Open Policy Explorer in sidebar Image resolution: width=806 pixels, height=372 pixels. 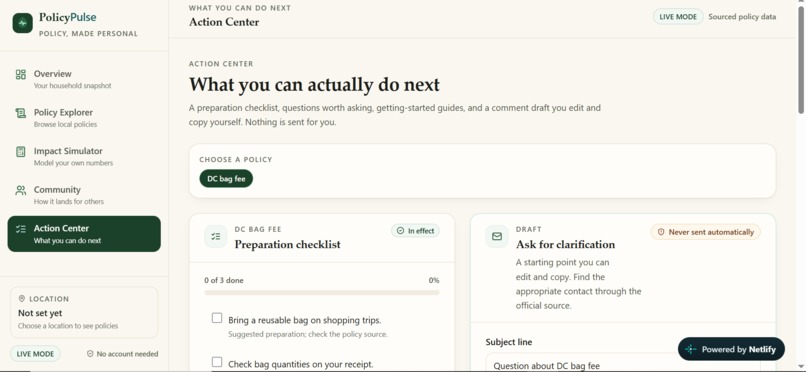coord(84,118)
